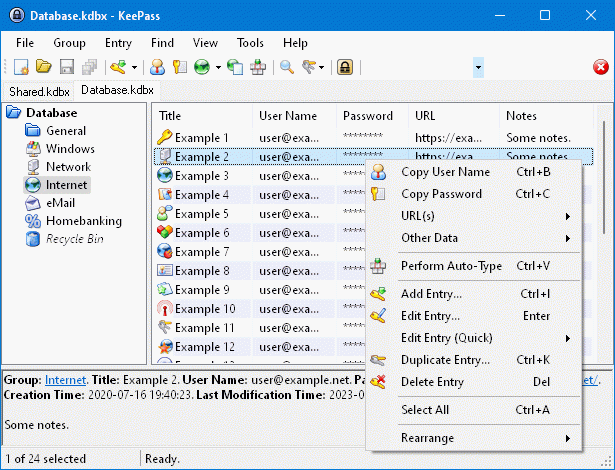Open the Tools menu
615x470 pixels.
coord(250,43)
